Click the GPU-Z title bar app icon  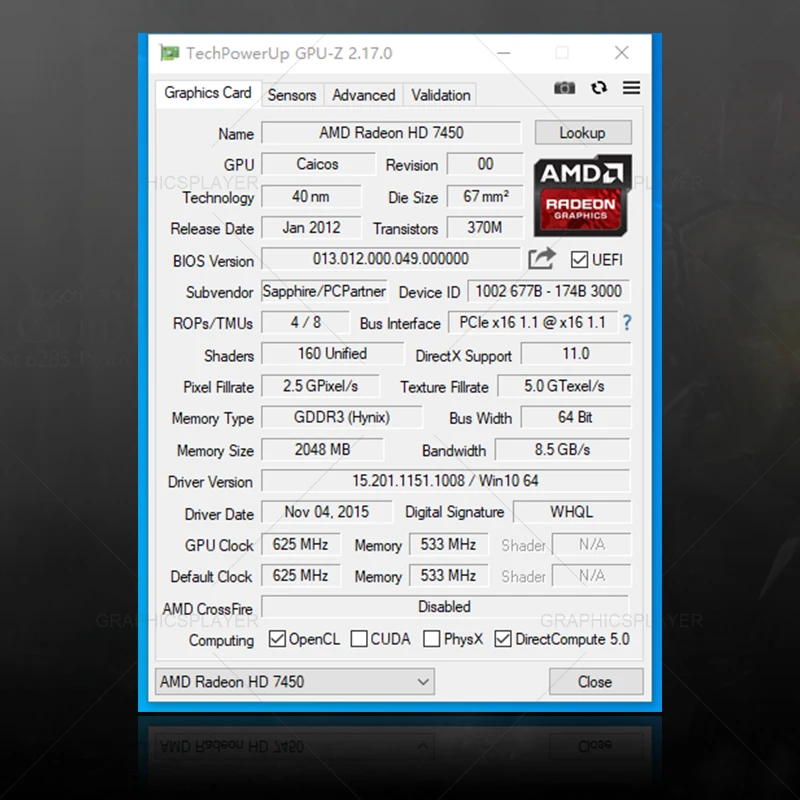coord(170,53)
